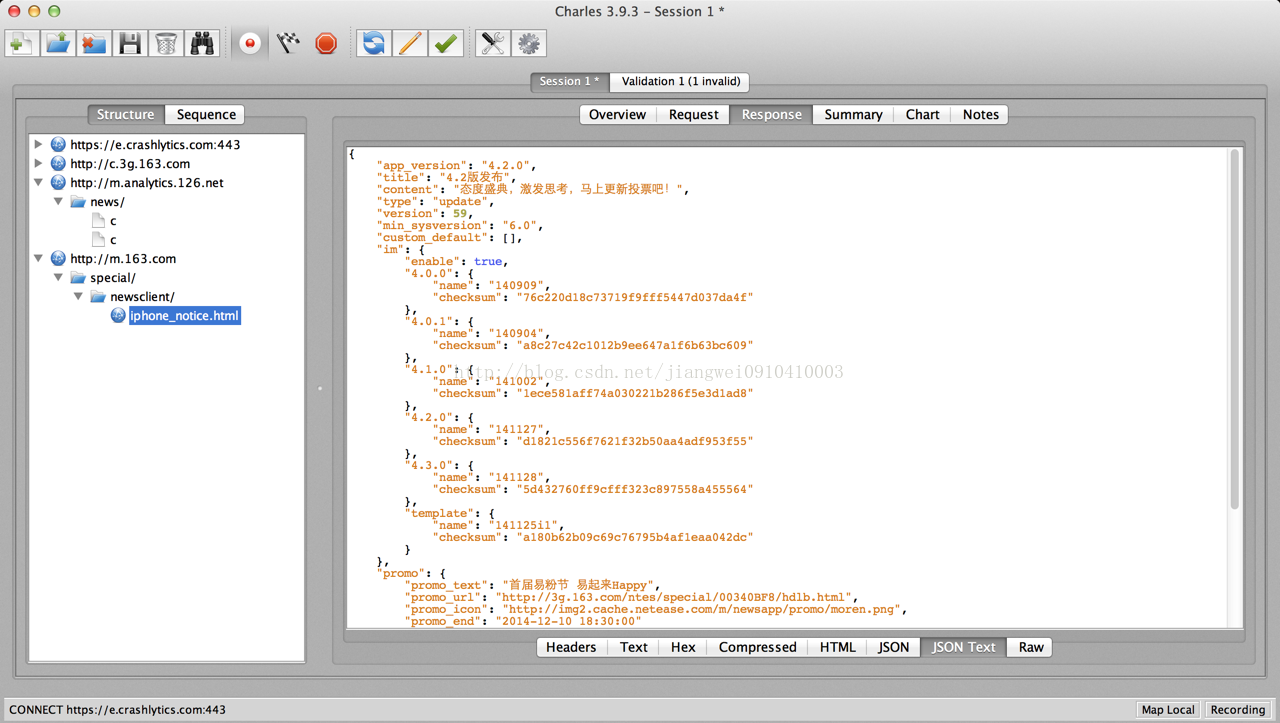Expand the e.crashlytics.com:443 tree node
The height and width of the screenshot is (723, 1280).
coord(39,145)
